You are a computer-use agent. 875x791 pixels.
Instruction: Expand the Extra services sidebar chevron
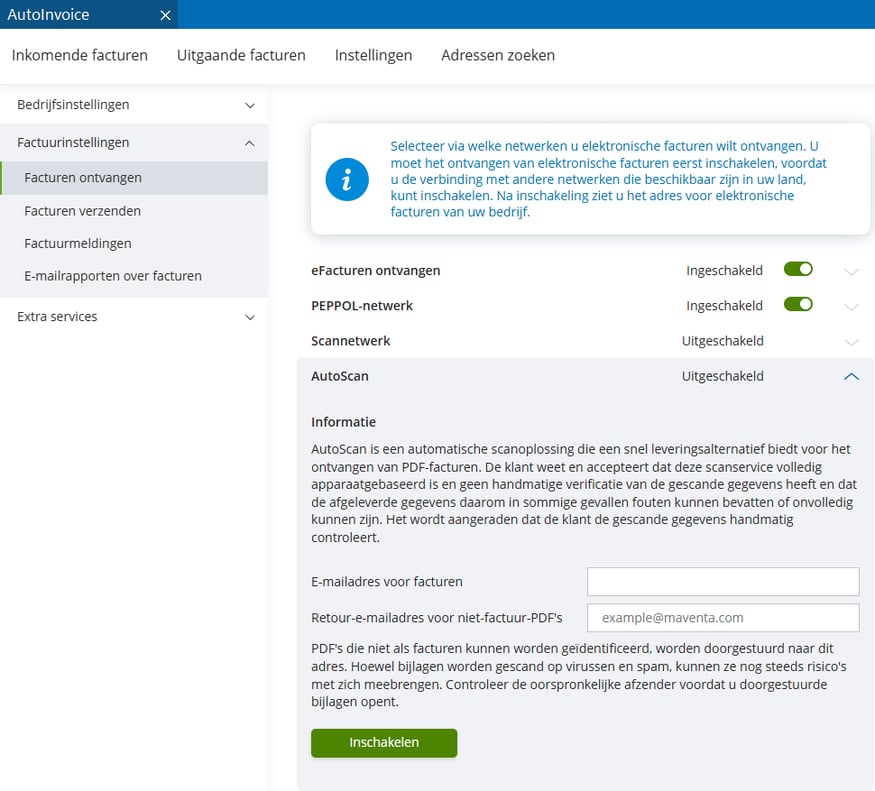pos(250,317)
